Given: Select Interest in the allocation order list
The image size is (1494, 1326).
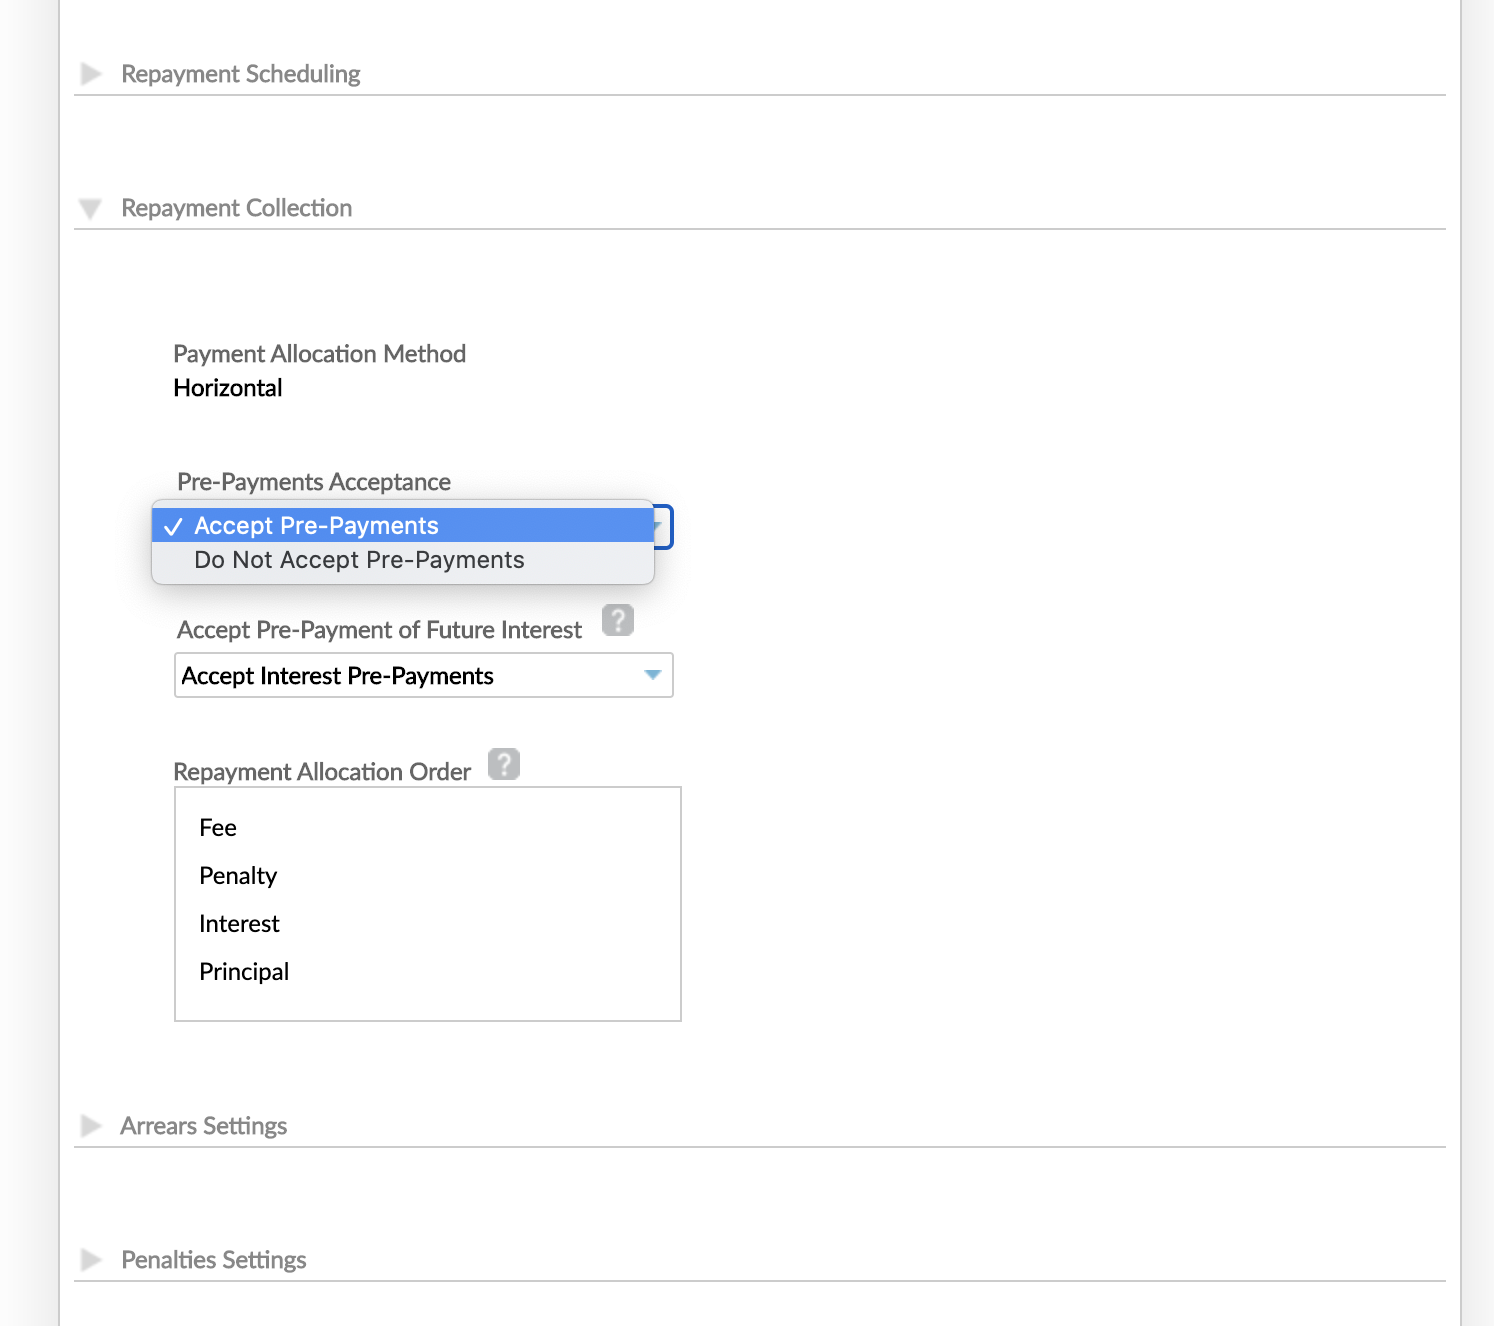Looking at the screenshot, I should (238, 923).
